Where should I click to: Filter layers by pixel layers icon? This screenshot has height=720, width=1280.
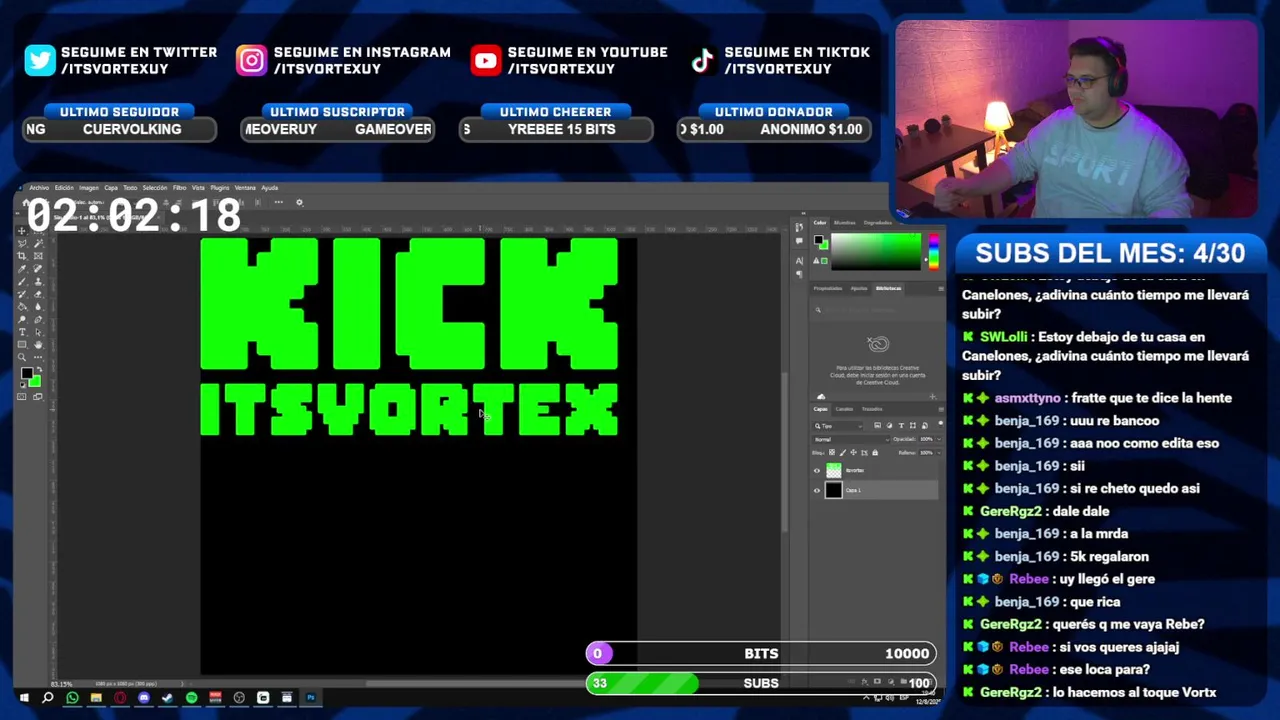pyautogui.click(x=877, y=425)
